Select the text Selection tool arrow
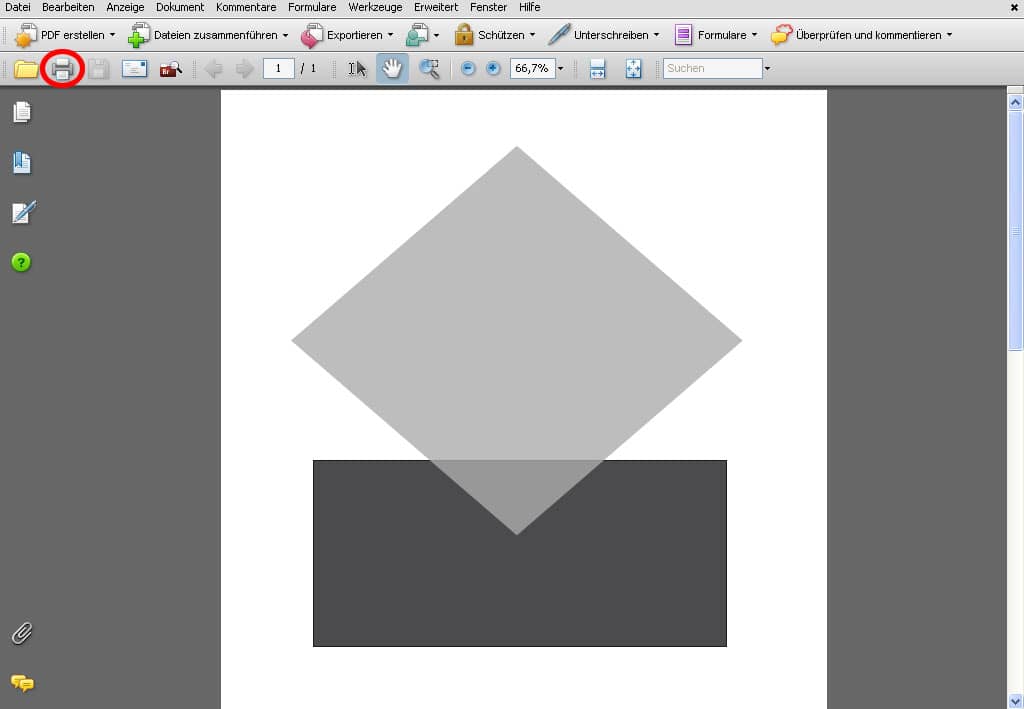This screenshot has height=709, width=1024. [358, 68]
